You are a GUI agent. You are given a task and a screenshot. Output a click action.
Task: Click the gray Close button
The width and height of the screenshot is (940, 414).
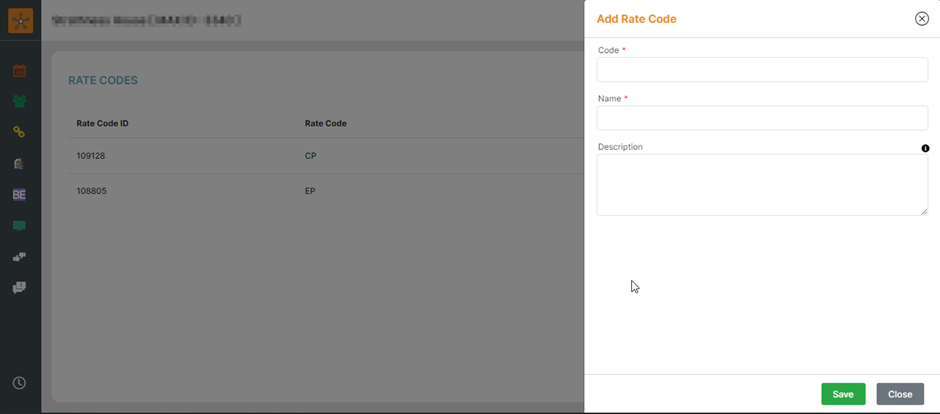(x=899, y=394)
